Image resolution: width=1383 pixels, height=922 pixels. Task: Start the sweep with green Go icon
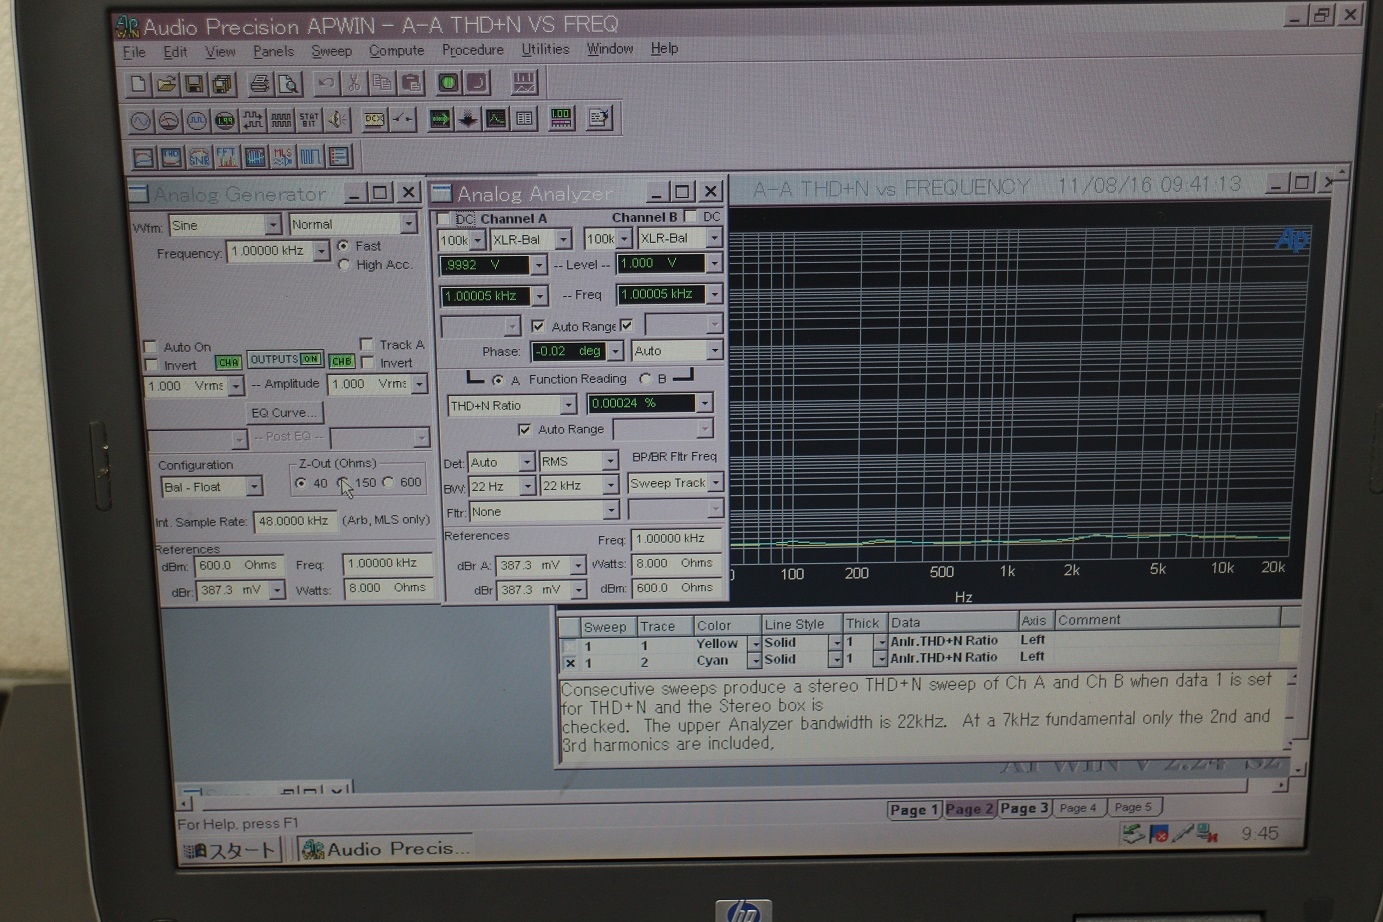448,83
